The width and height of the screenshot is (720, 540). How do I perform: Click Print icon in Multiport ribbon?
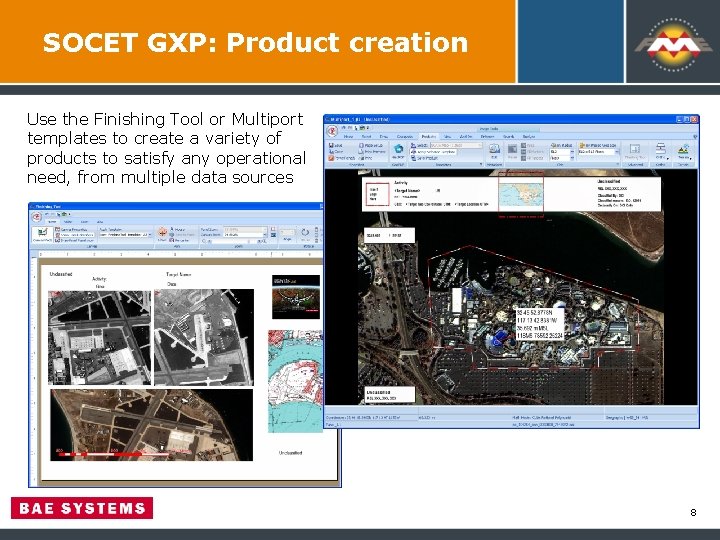[365, 158]
